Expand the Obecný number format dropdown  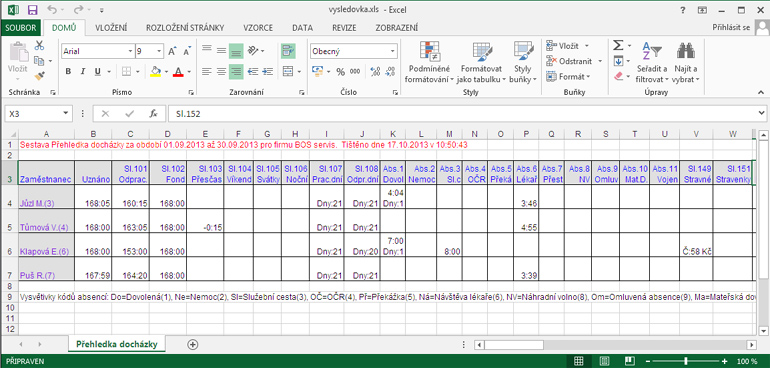[393, 51]
